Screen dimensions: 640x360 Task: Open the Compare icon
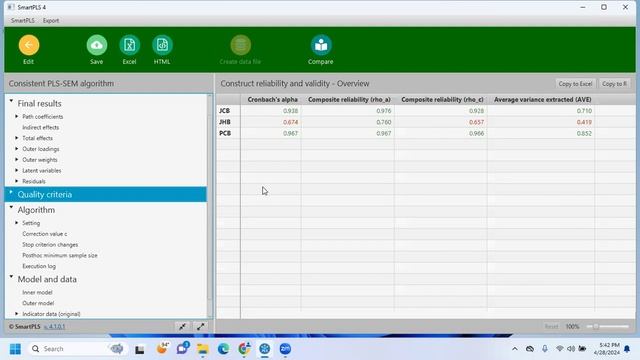pyautogui.click(x=321, y=45)
